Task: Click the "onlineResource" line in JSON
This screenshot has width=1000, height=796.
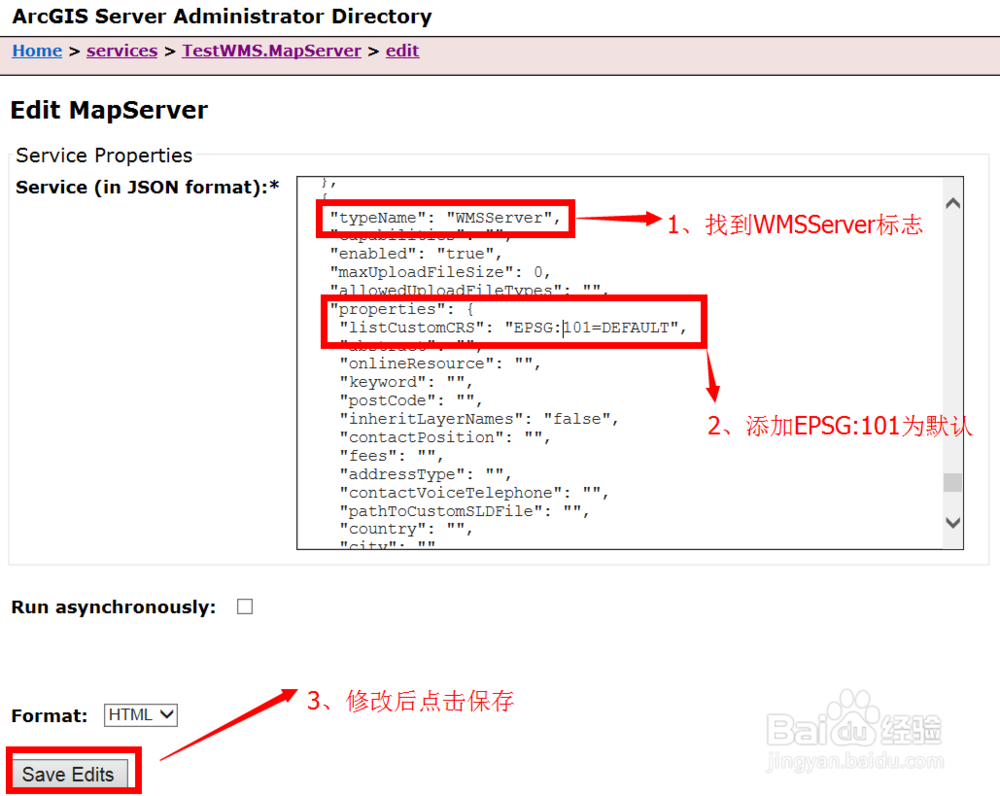Action: pos(440,364)
